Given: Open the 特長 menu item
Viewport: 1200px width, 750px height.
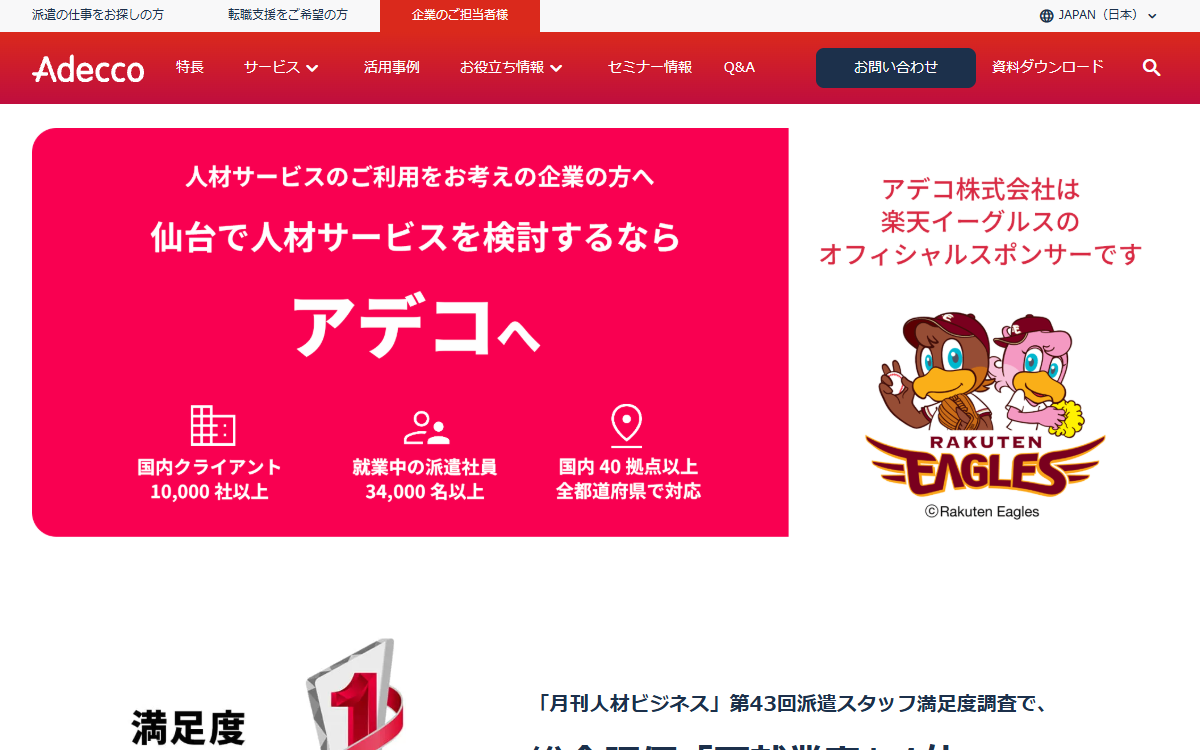Looking at the screenshot, I should [190, 67].
